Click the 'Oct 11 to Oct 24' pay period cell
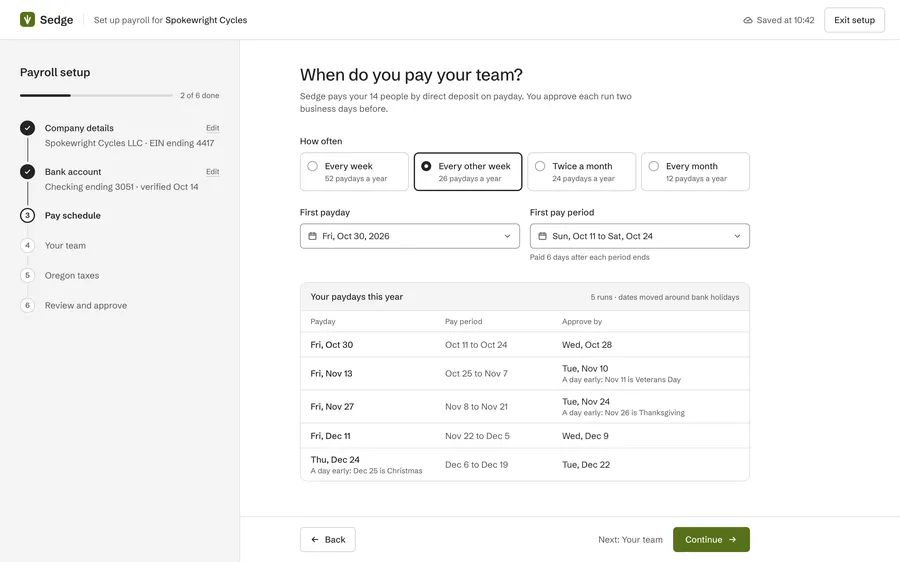The image size is (900, 562). tap(476, 344)
